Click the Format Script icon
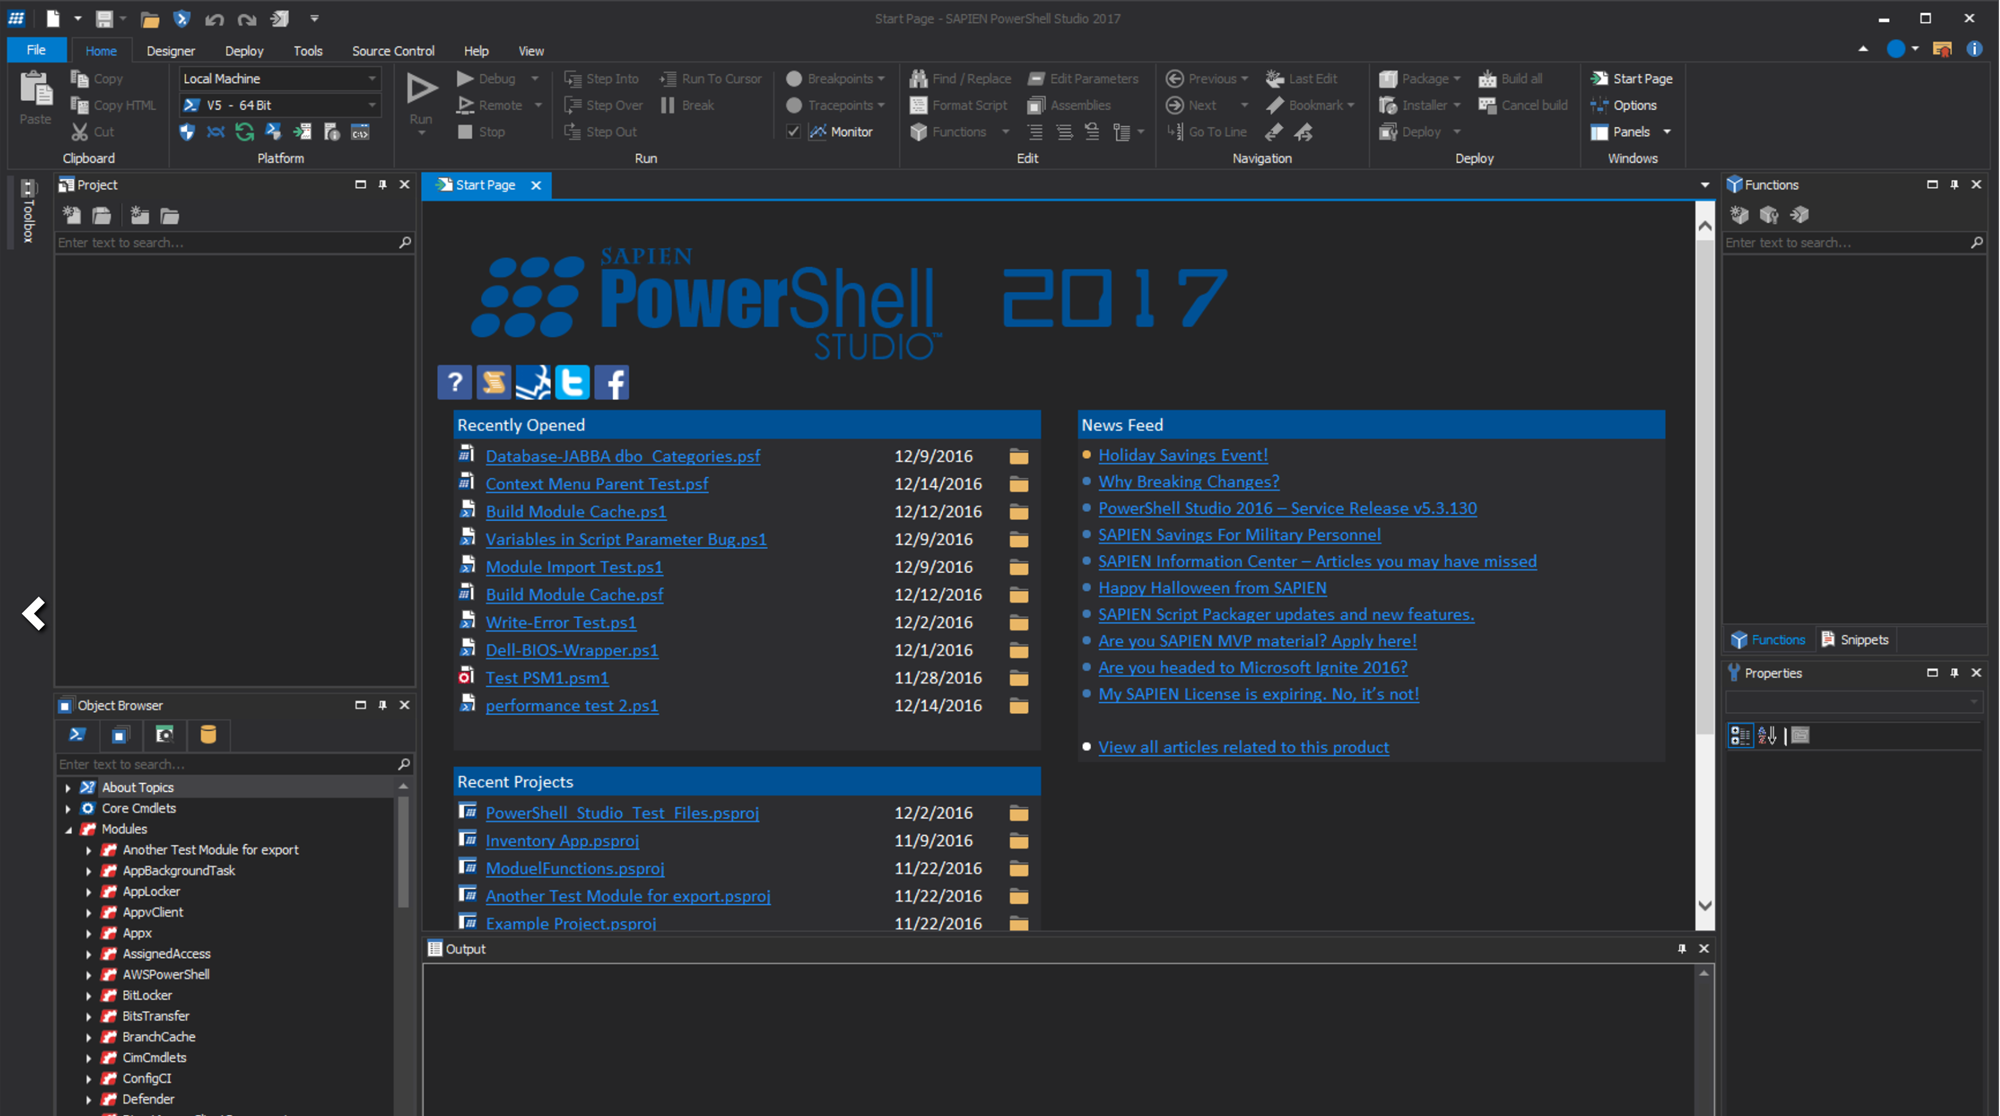The image size is (2000, 1116). (958, 105)
